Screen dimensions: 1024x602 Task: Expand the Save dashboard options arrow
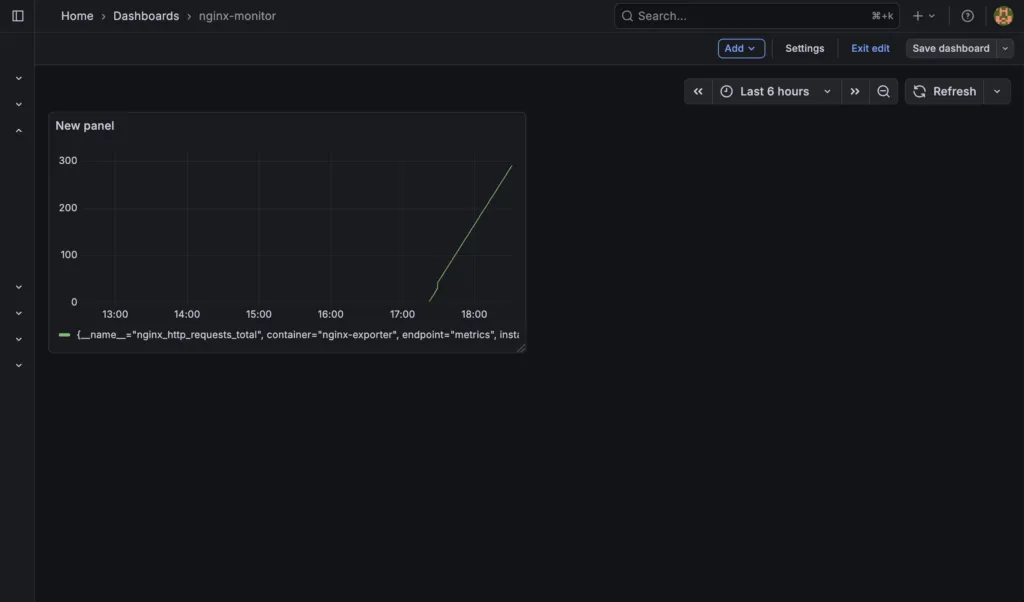pyautogui.click(x=1005, y=48)
